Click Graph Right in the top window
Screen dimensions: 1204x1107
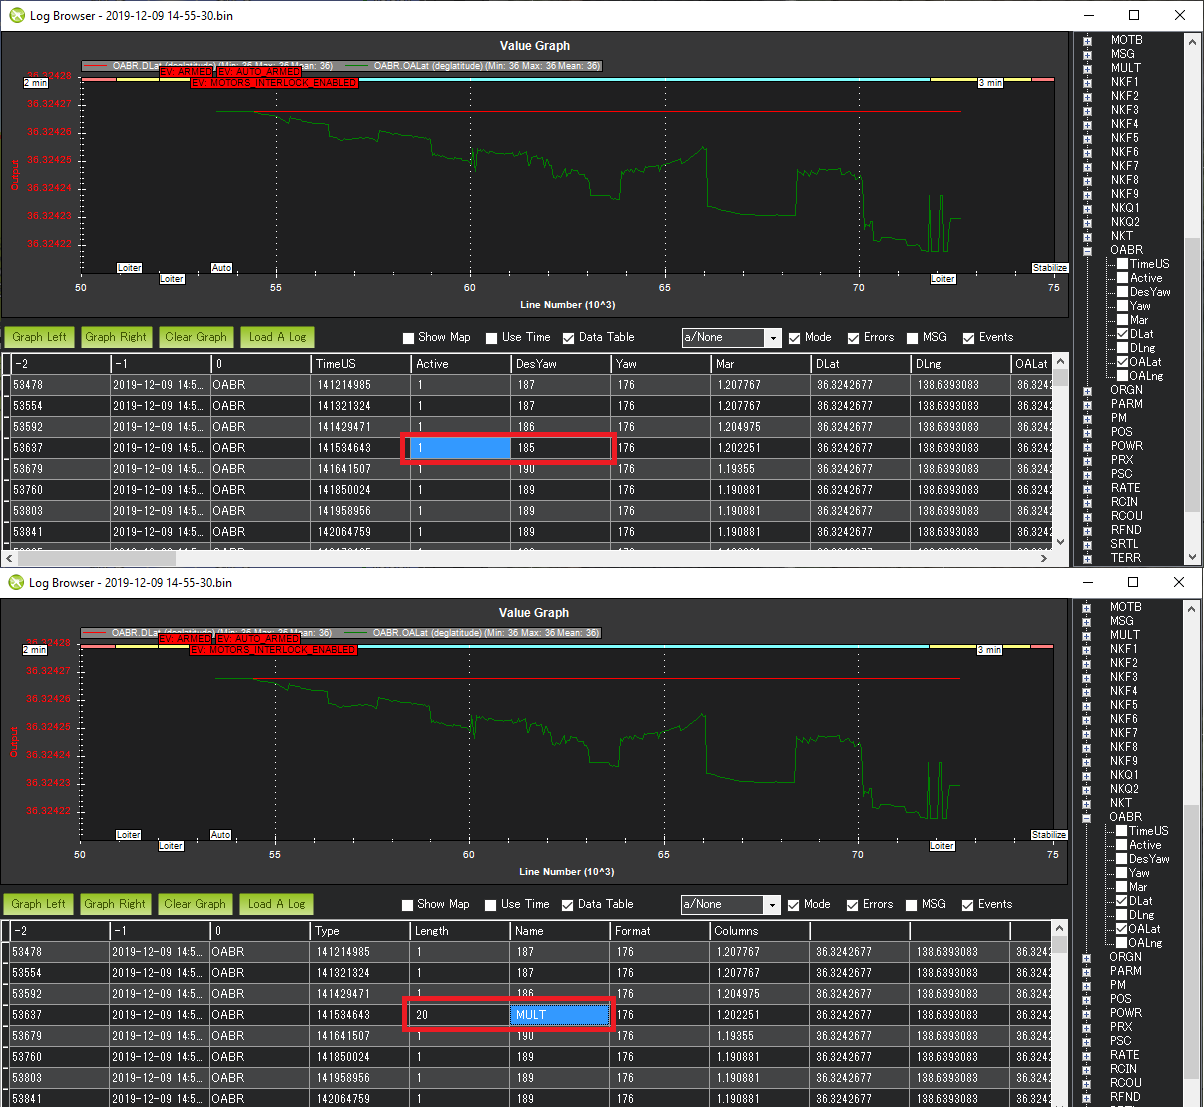click(116, 337)
